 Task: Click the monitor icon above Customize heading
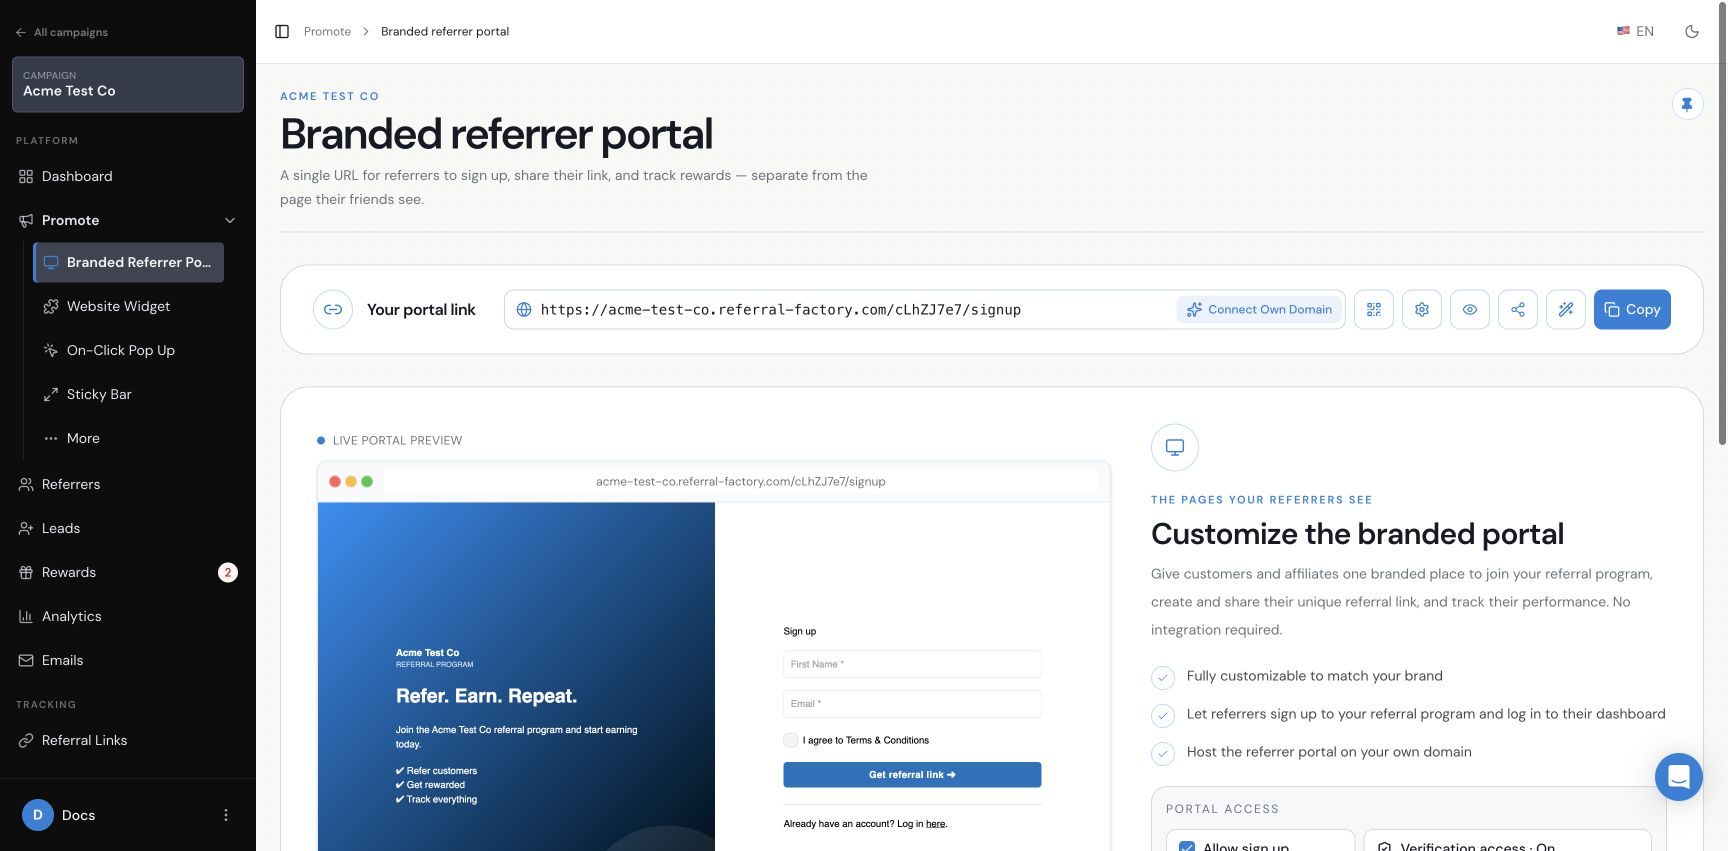(1175, 447)
